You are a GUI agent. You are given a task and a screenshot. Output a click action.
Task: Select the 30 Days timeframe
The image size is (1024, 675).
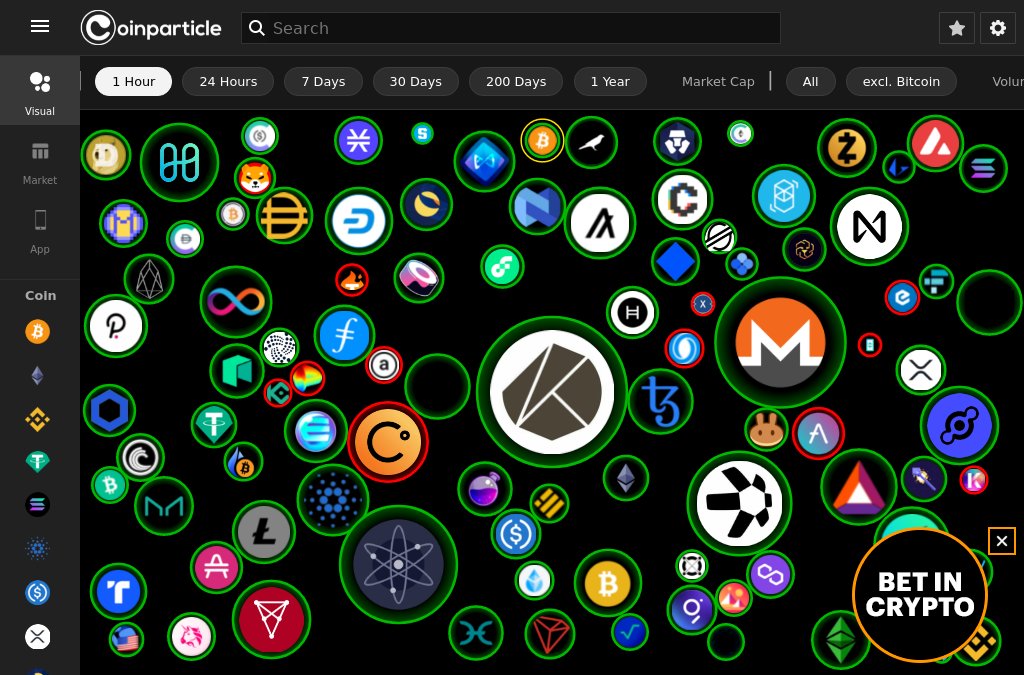[415, 82]
